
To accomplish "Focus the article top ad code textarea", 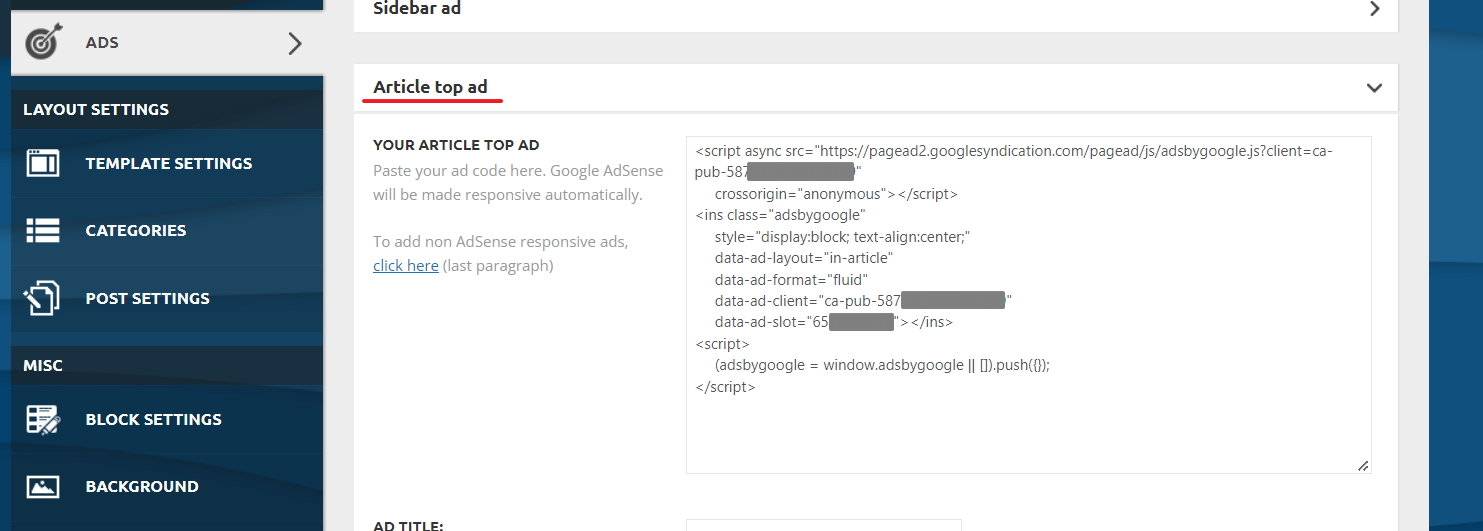I will click(1029, 305).
